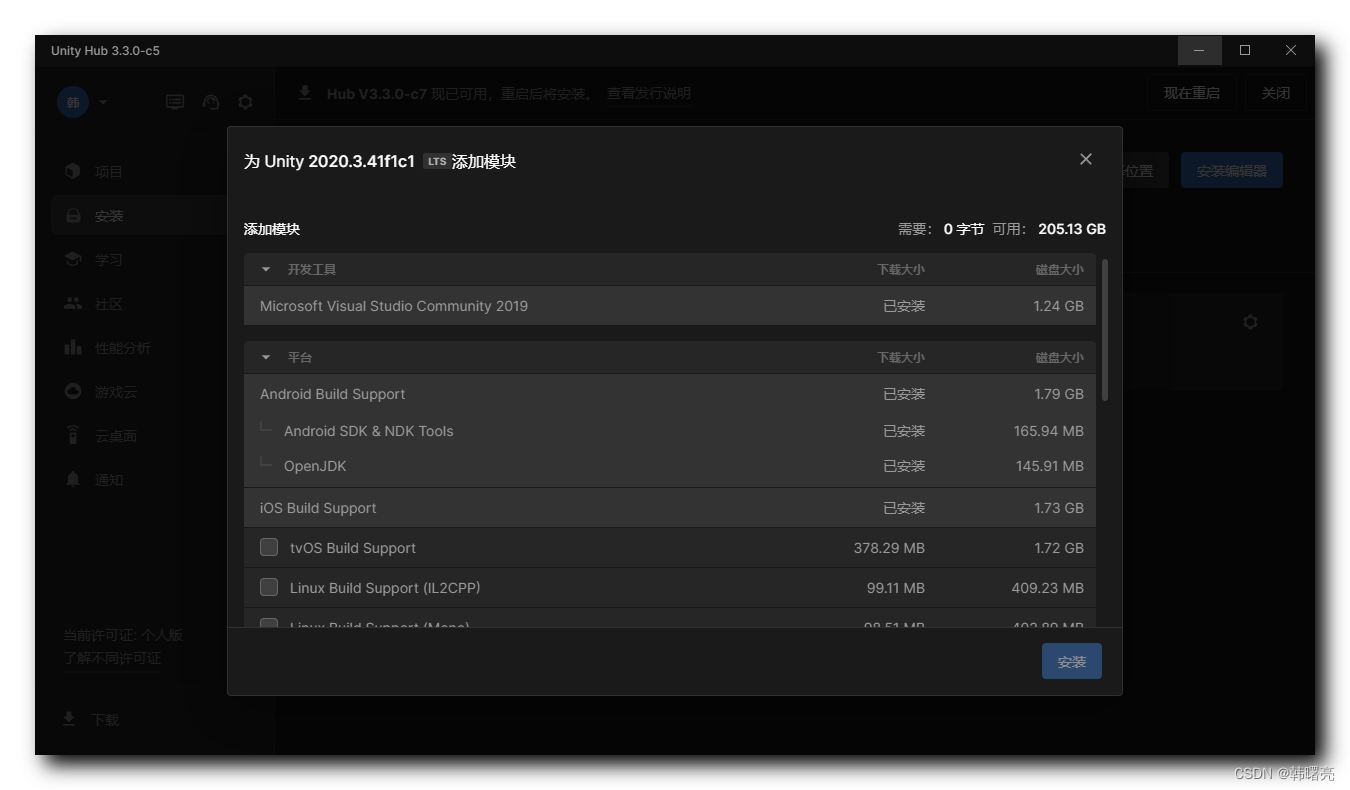Open 性能分析 in the sidebar

coord(140,347)
